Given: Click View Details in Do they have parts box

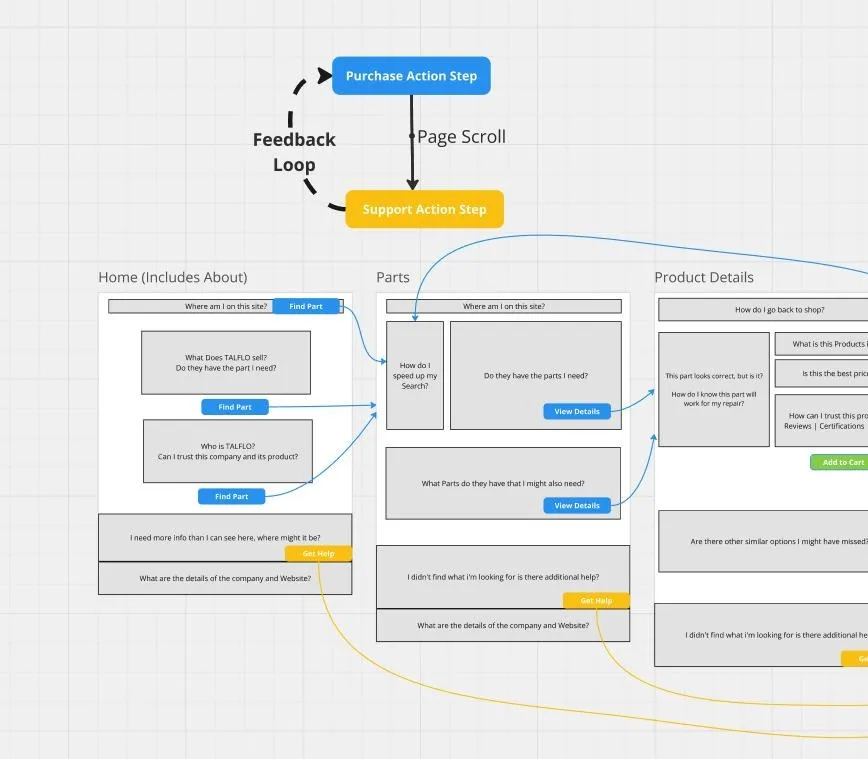Looking at the screenshot, I should coord(577,411).
